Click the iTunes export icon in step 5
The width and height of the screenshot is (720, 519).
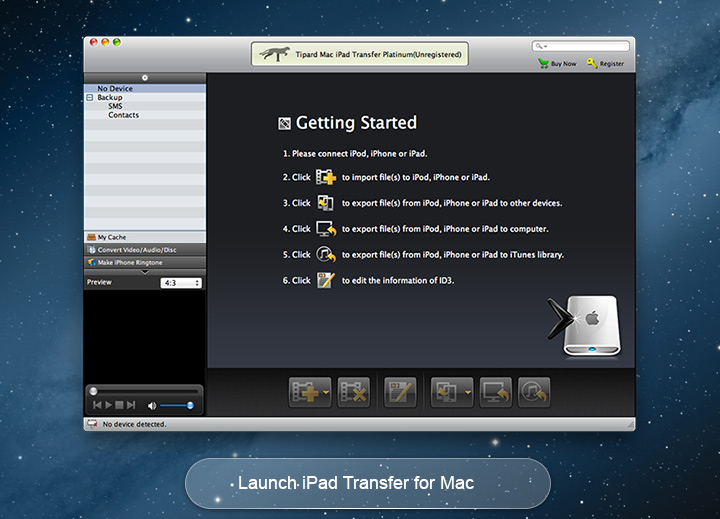[x=326, y=254]
